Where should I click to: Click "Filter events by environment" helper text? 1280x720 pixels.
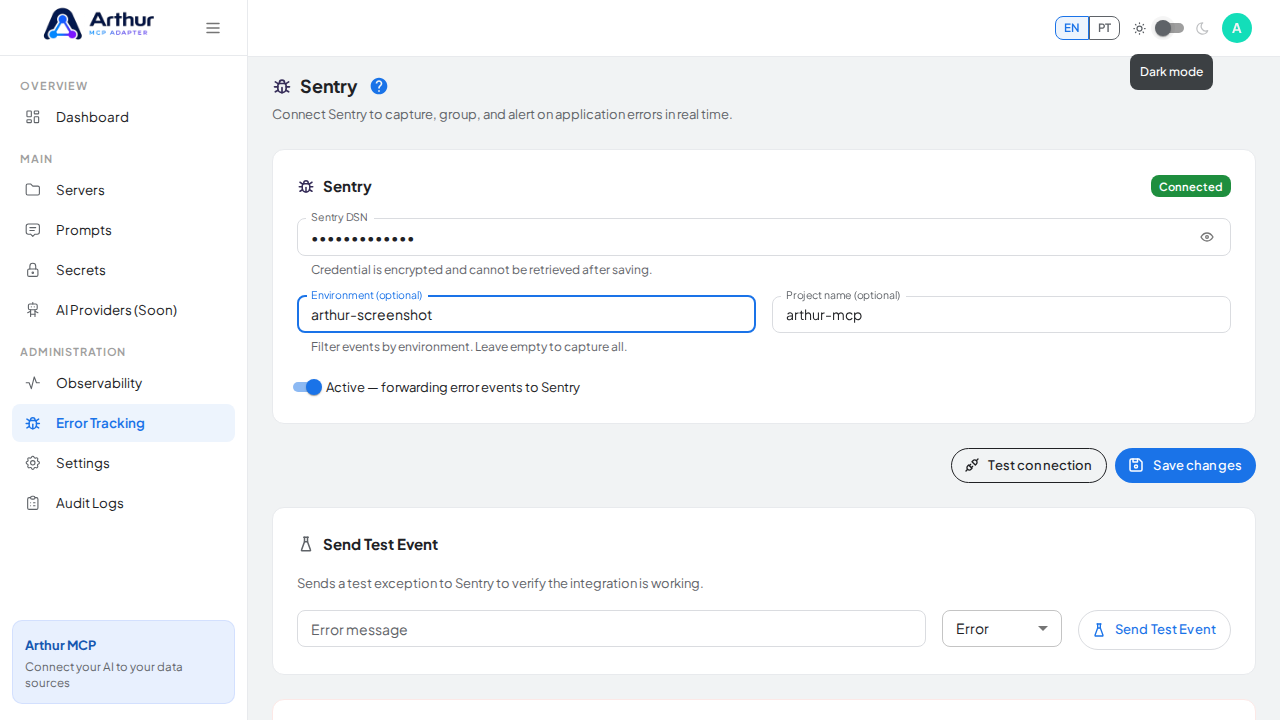469,347
